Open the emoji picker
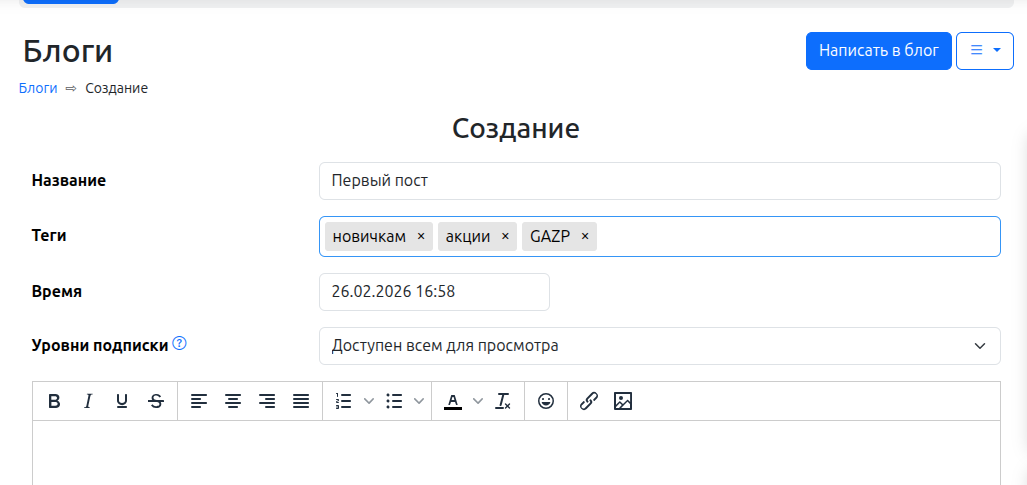Image resolution: width=1027 pixels, height=485 pixels. 546,401
